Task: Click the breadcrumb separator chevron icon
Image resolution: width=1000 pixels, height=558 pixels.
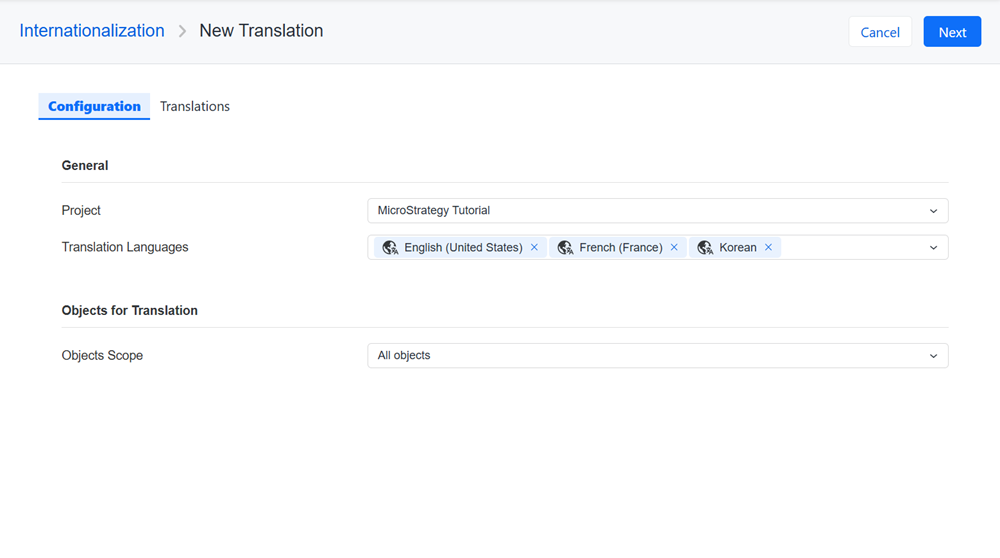Action: tap(182, 31)
